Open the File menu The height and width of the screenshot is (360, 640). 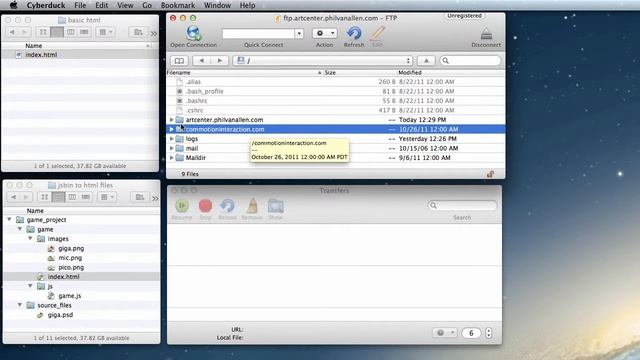80,5
